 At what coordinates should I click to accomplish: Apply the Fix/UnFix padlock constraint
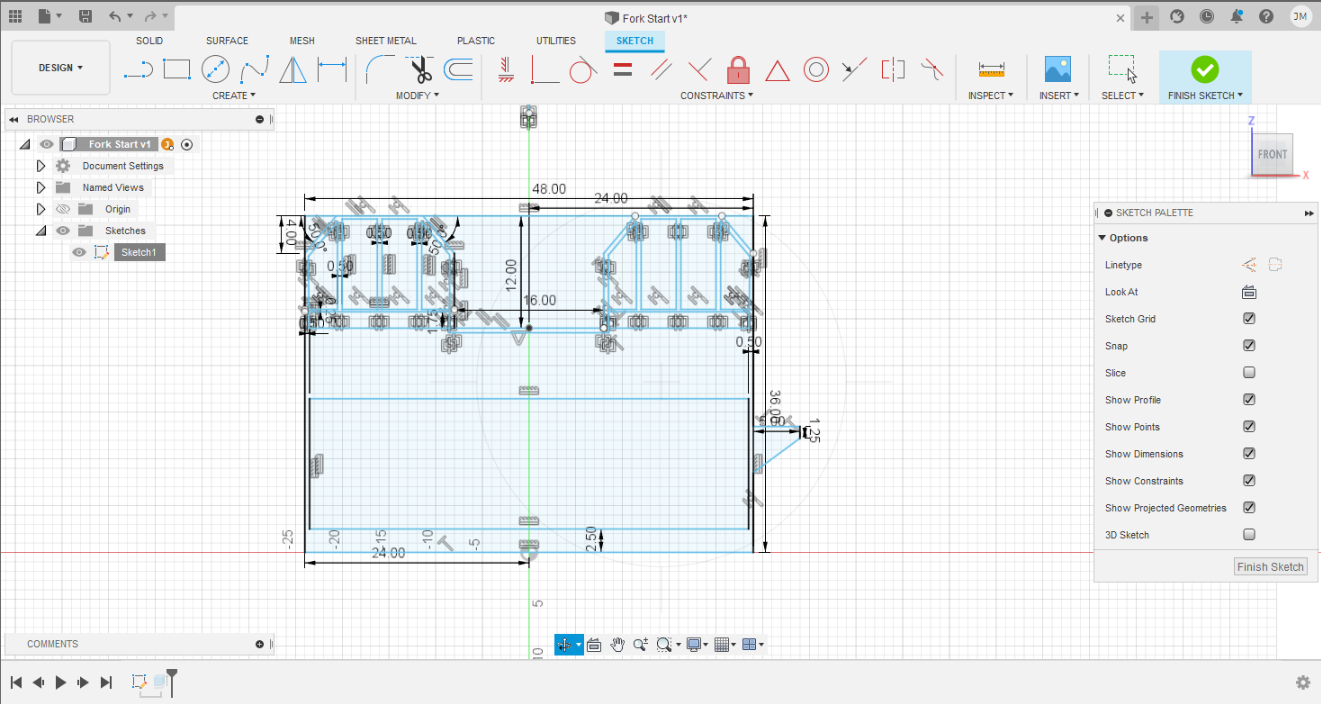coord(737,70)
